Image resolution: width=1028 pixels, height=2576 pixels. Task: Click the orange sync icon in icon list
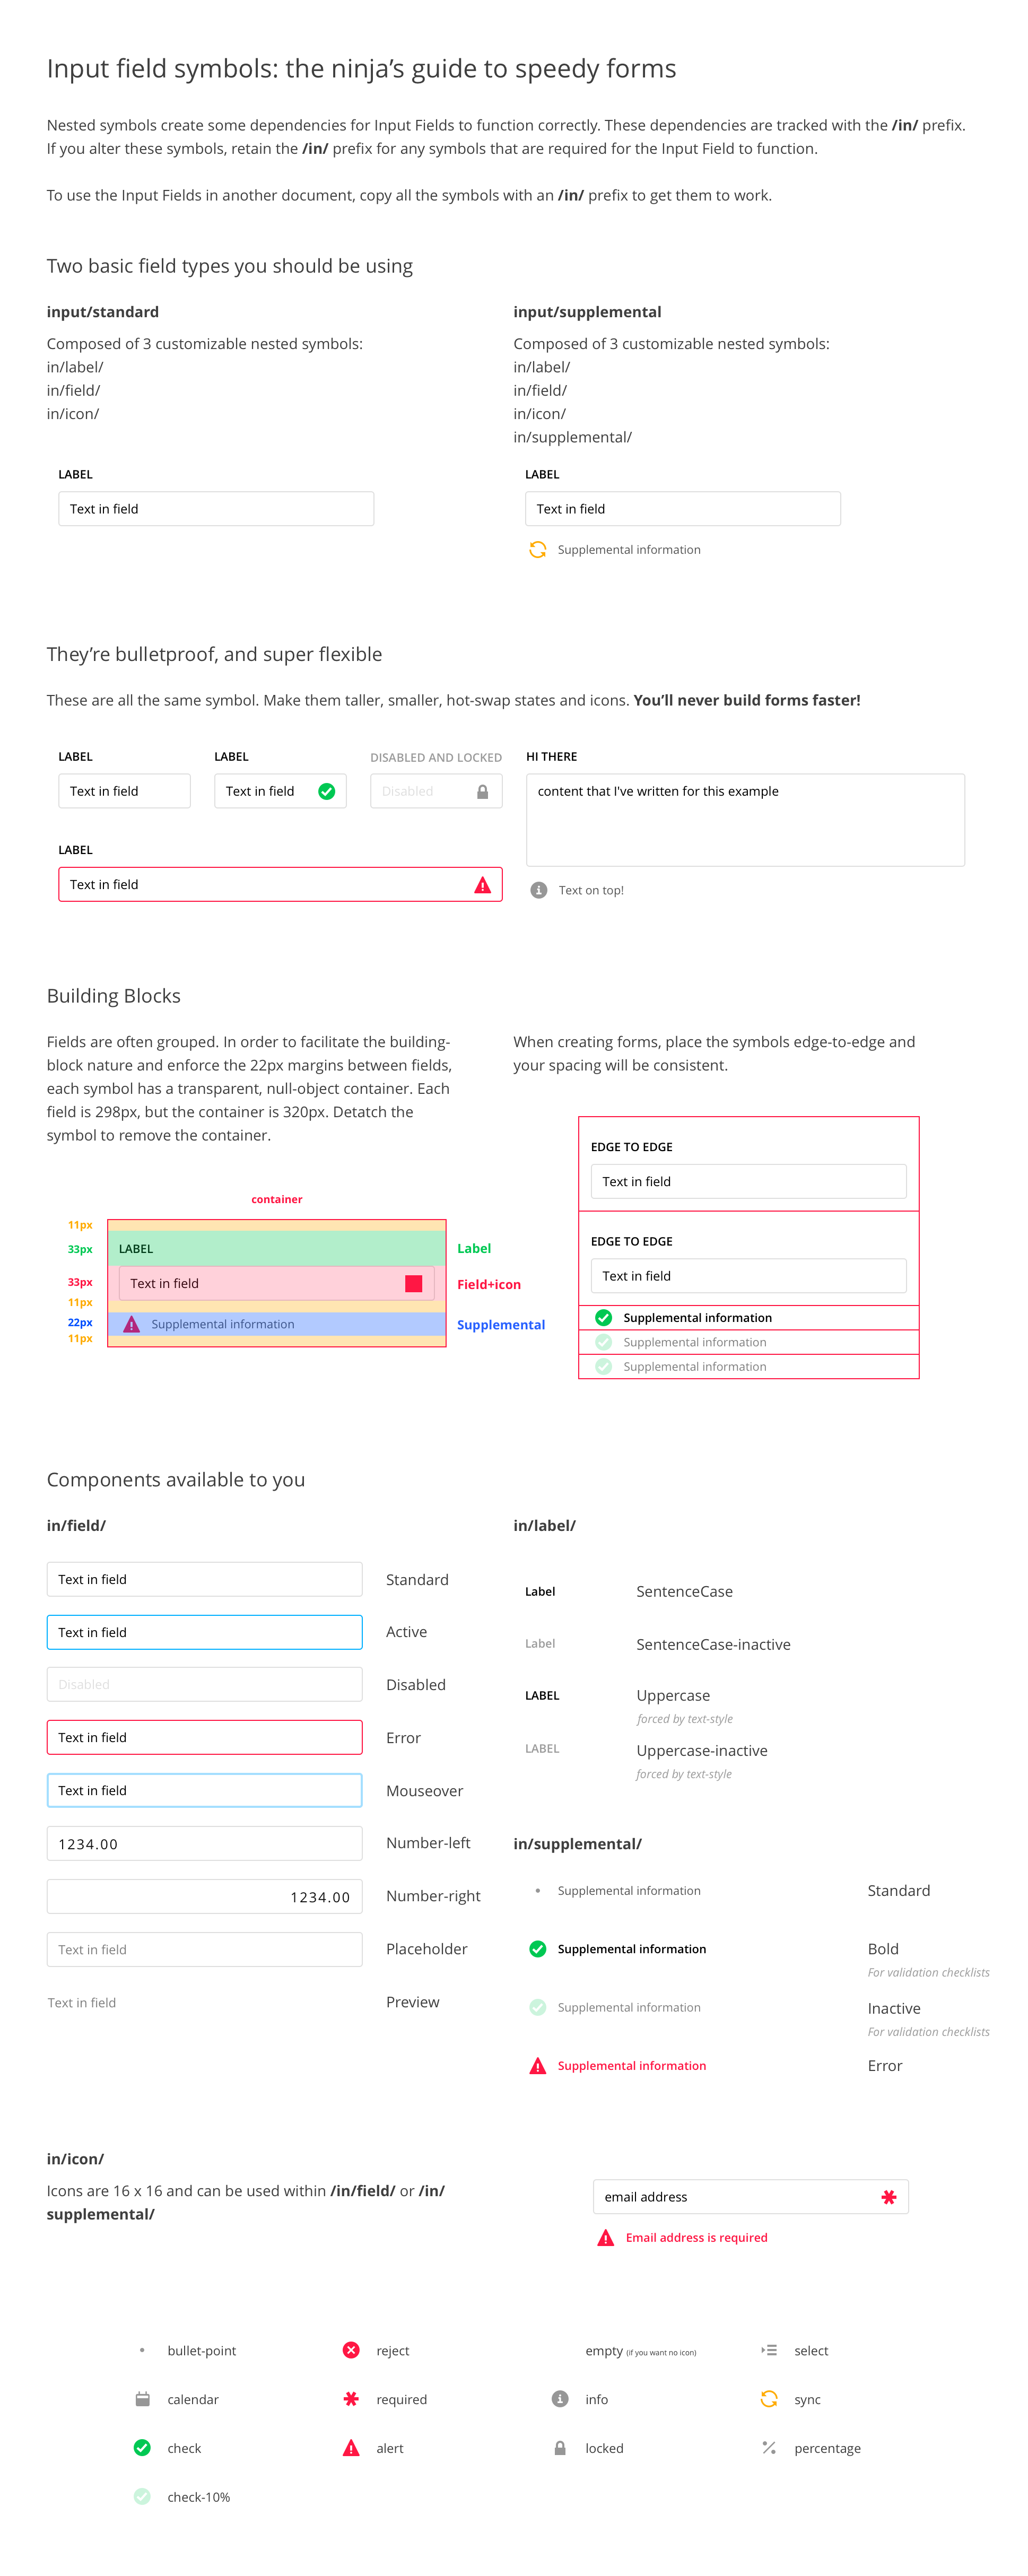pos(768,2399)
